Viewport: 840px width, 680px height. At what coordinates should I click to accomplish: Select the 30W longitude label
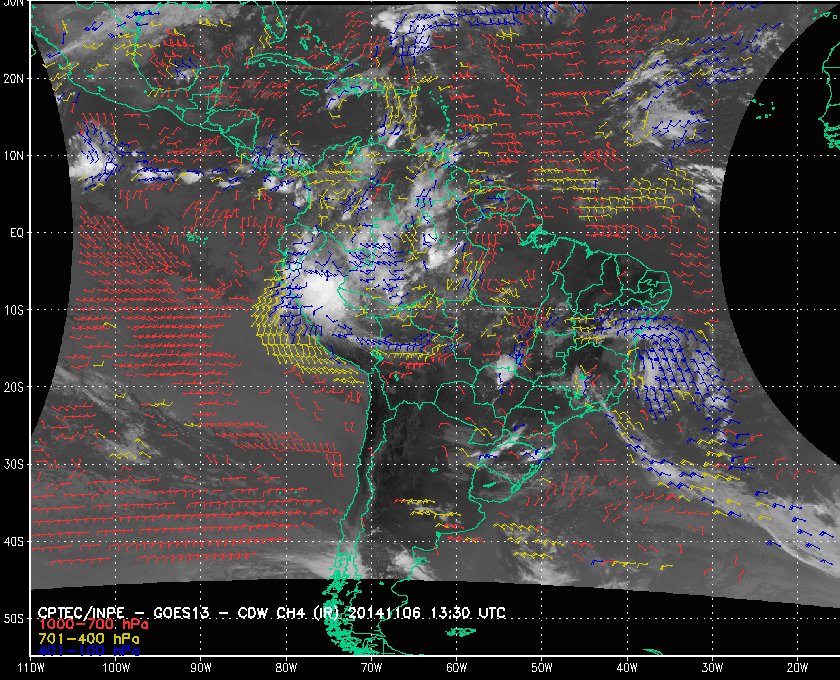pos(712,668)
